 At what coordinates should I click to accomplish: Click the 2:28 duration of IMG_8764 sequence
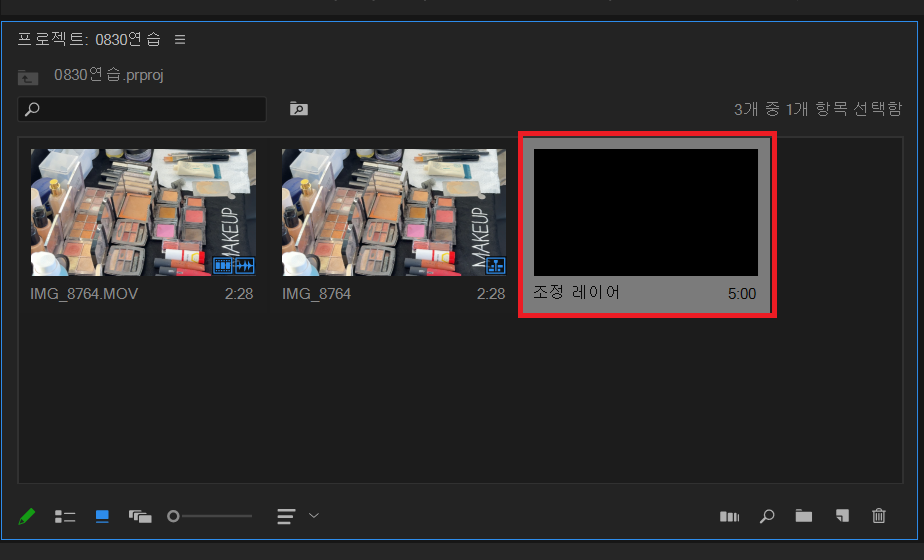click(x=491, y=294)
